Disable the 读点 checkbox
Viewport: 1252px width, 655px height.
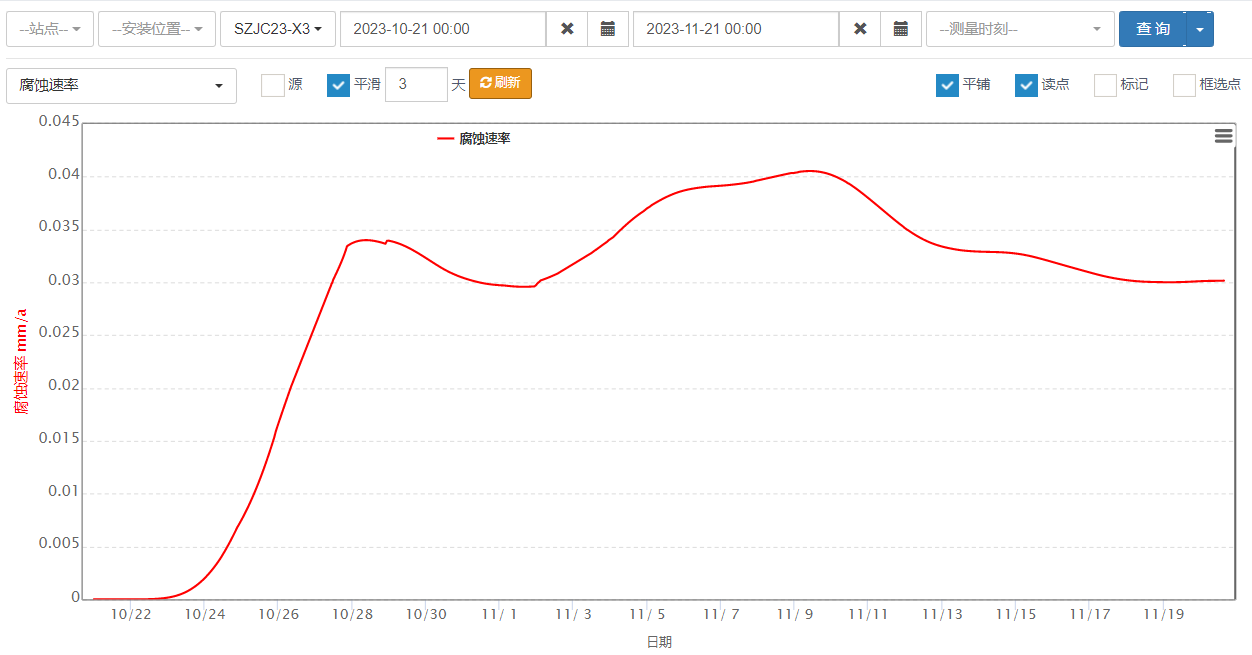pyautogui.click(x=1026, y=85)
